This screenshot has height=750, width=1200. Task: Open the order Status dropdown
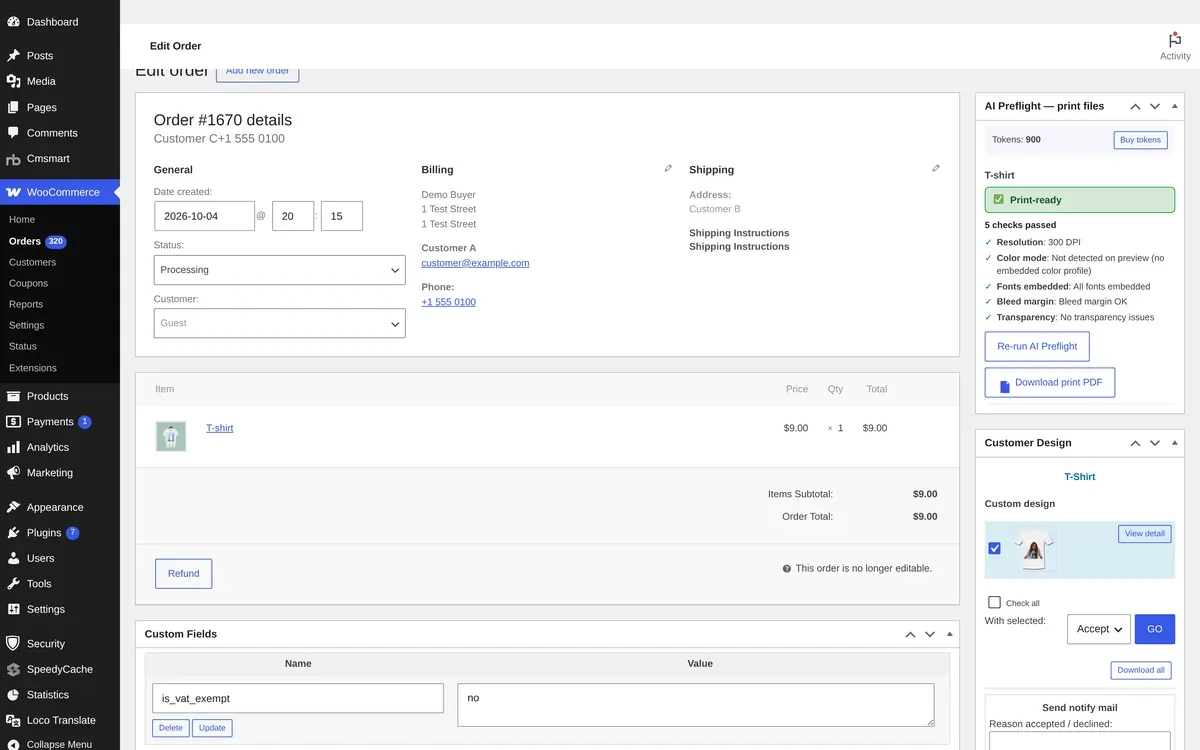point(280,270)
